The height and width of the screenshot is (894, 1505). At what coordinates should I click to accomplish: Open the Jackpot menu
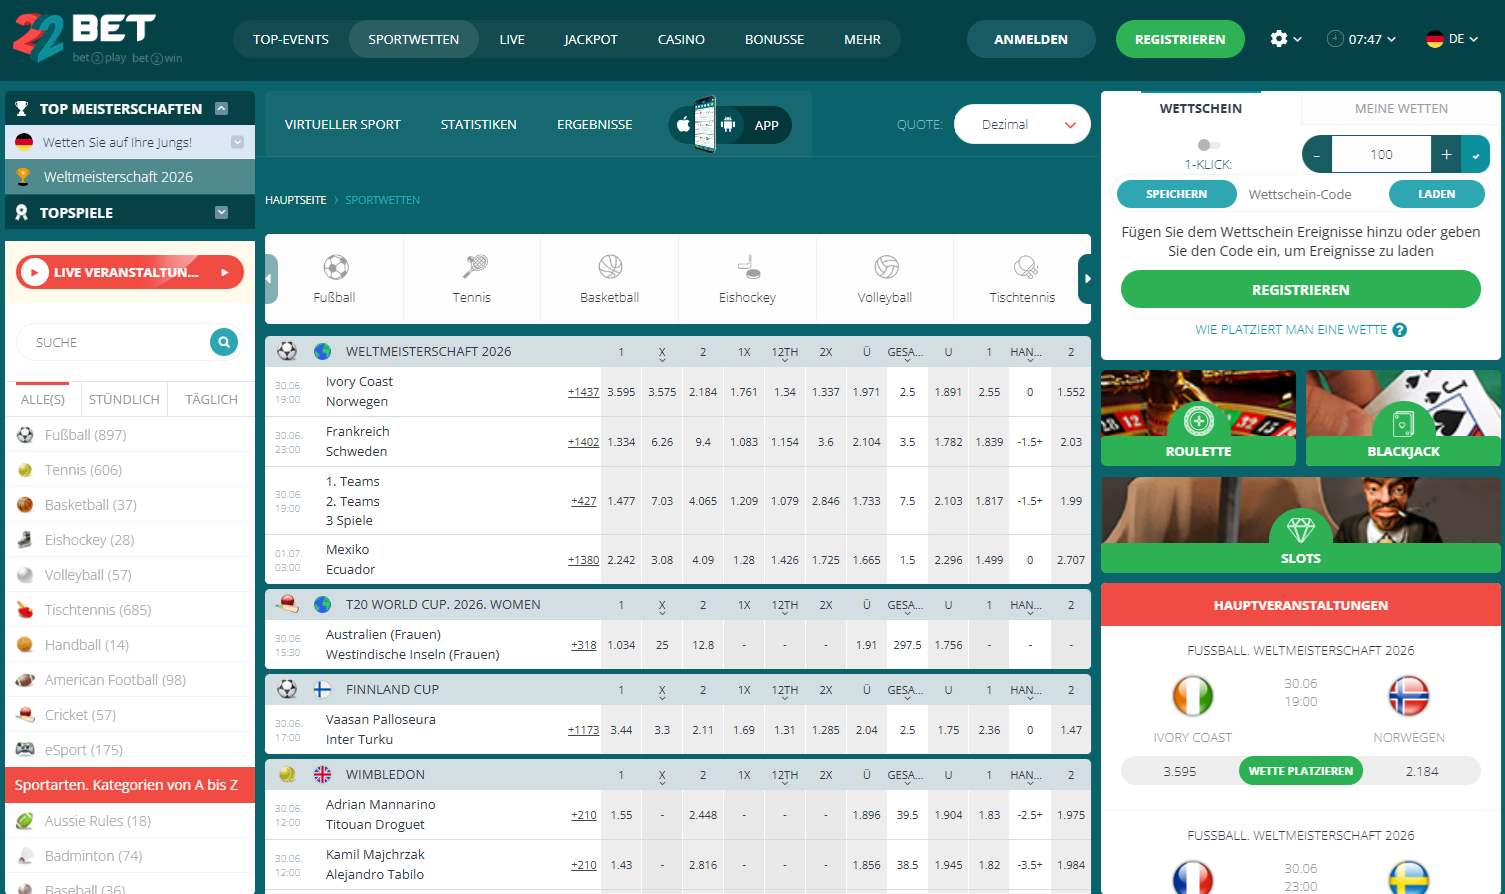click(591, 40)
